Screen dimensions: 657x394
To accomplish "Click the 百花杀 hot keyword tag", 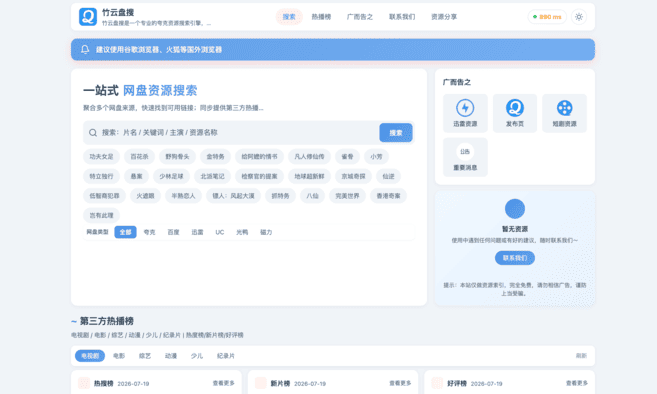I will tap(140, 156).
